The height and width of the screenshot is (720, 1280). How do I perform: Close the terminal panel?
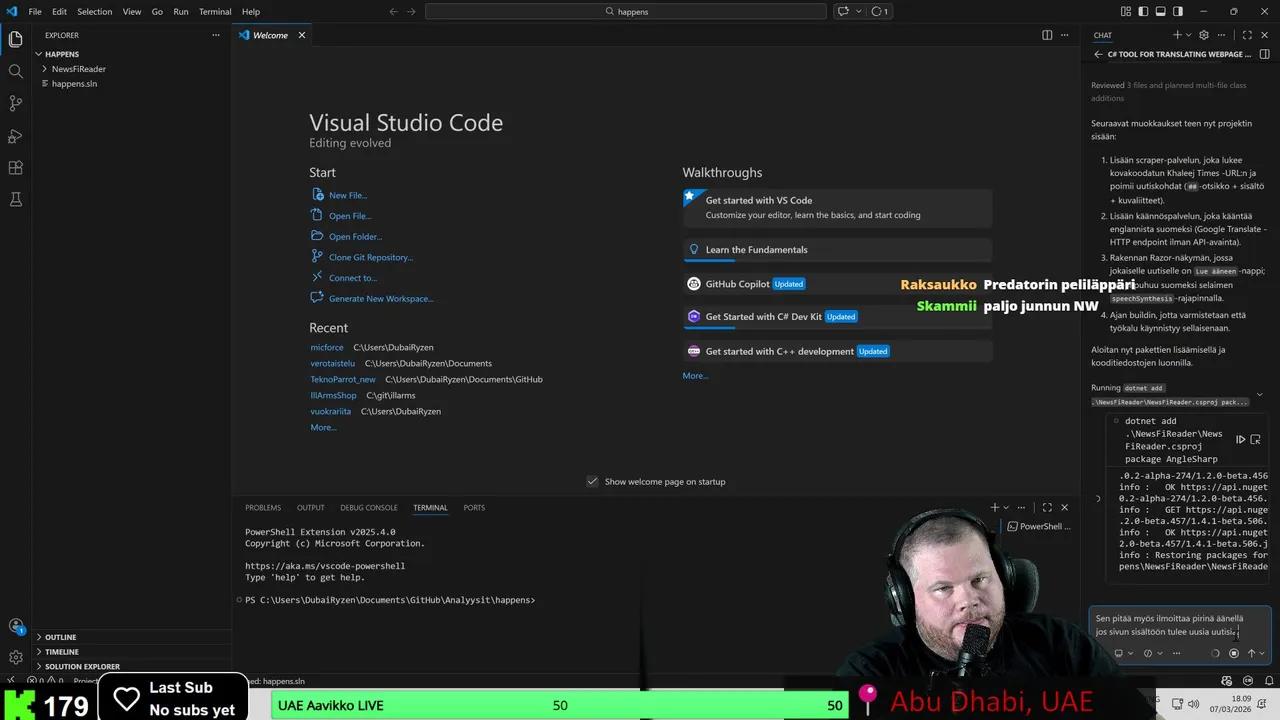tap(1064, 507)
